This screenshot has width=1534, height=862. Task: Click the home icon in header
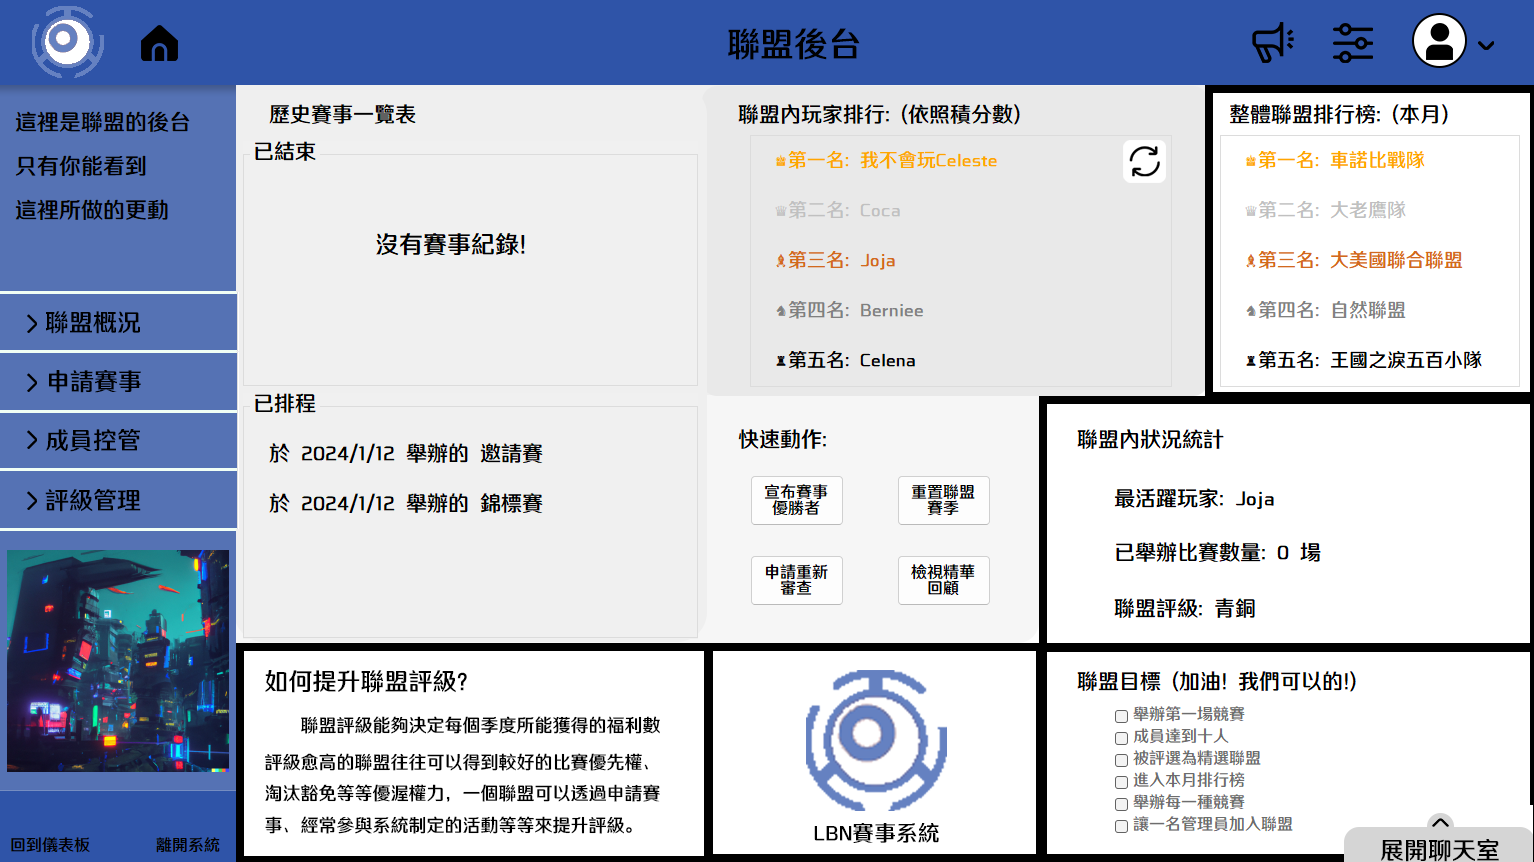pos(159,44)
